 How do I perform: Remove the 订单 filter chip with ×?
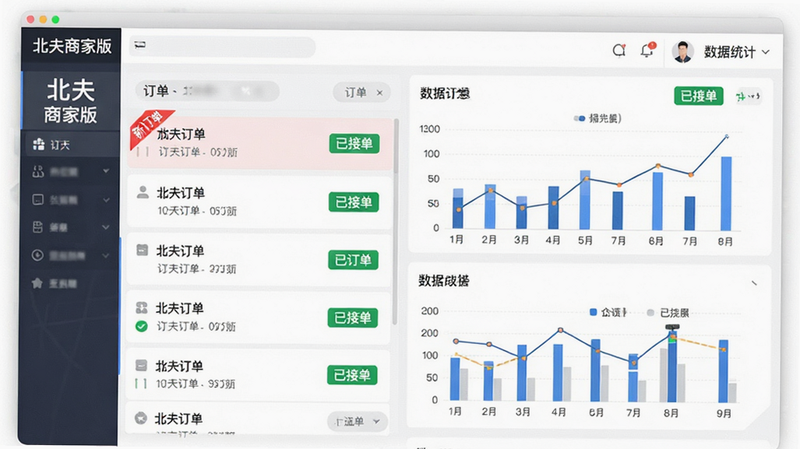pos(380,93)
